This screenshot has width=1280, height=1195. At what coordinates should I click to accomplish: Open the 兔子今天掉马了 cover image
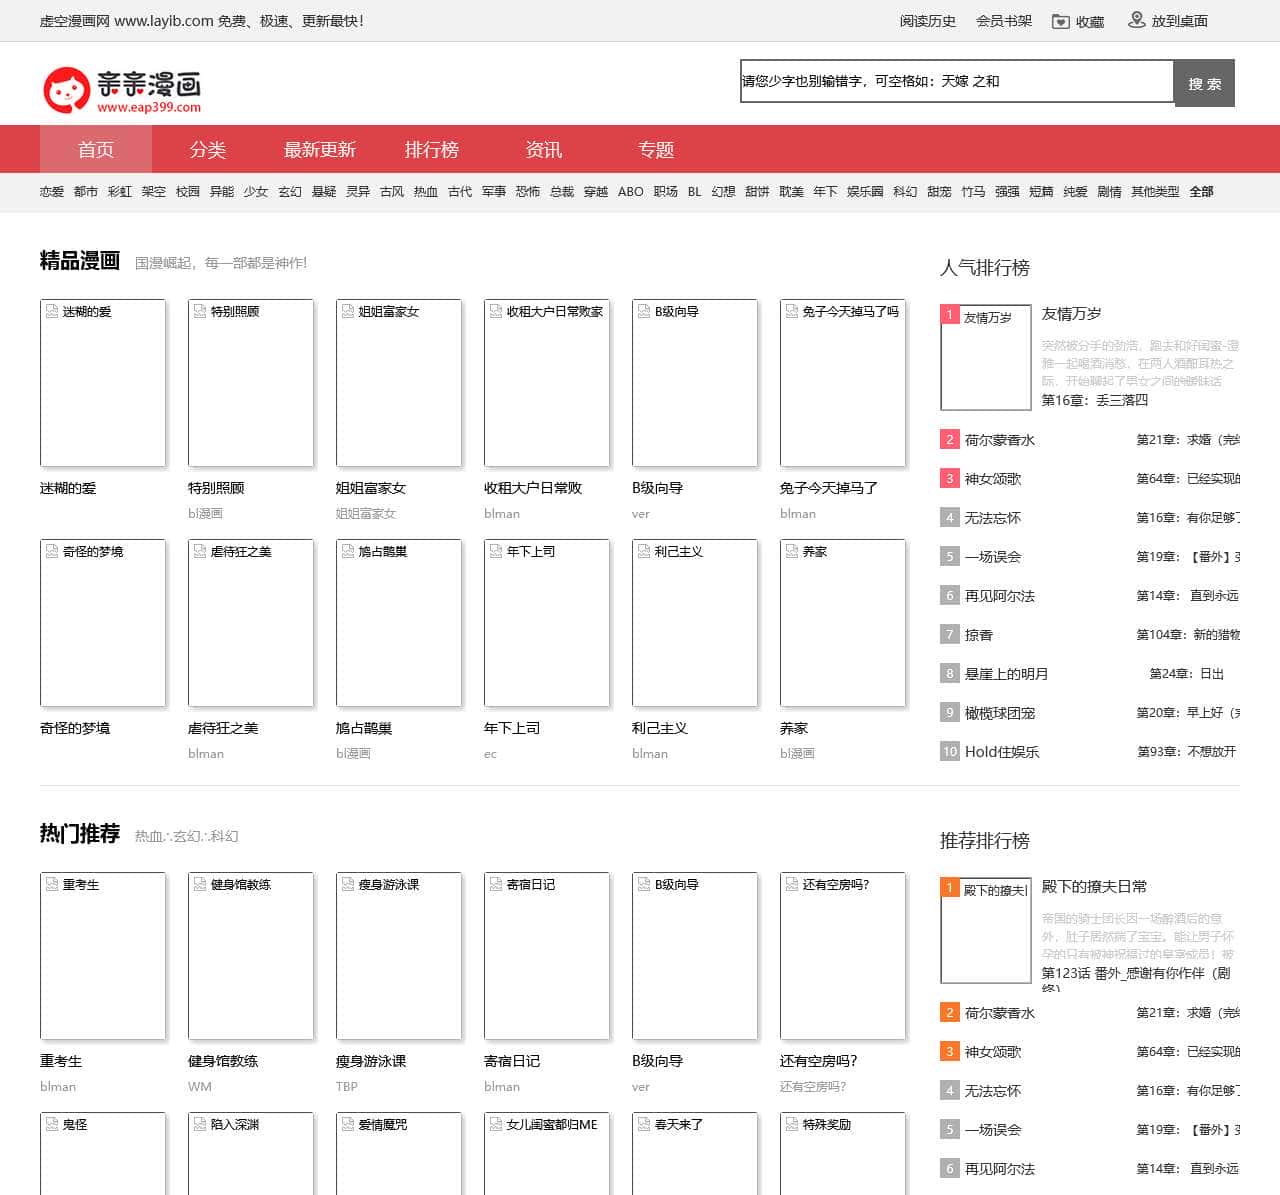pos(843,383)
